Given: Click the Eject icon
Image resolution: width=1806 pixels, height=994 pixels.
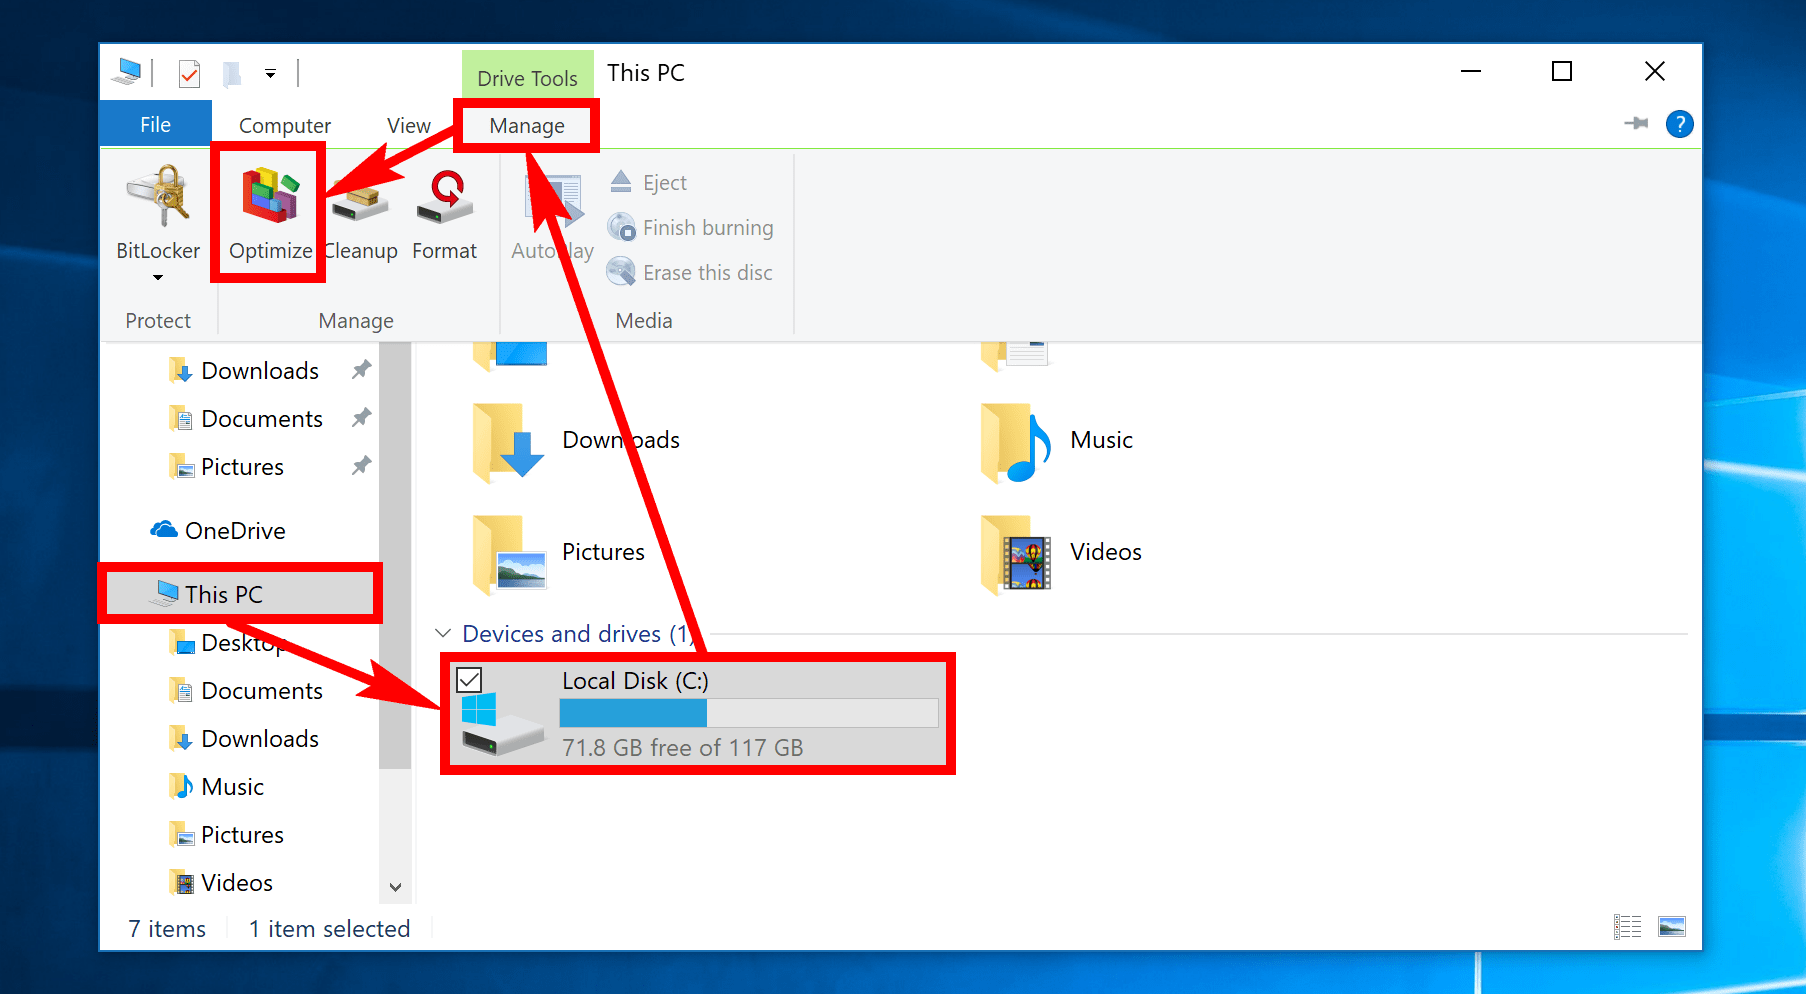Looking at the screenshot, I should click(622, 181).
